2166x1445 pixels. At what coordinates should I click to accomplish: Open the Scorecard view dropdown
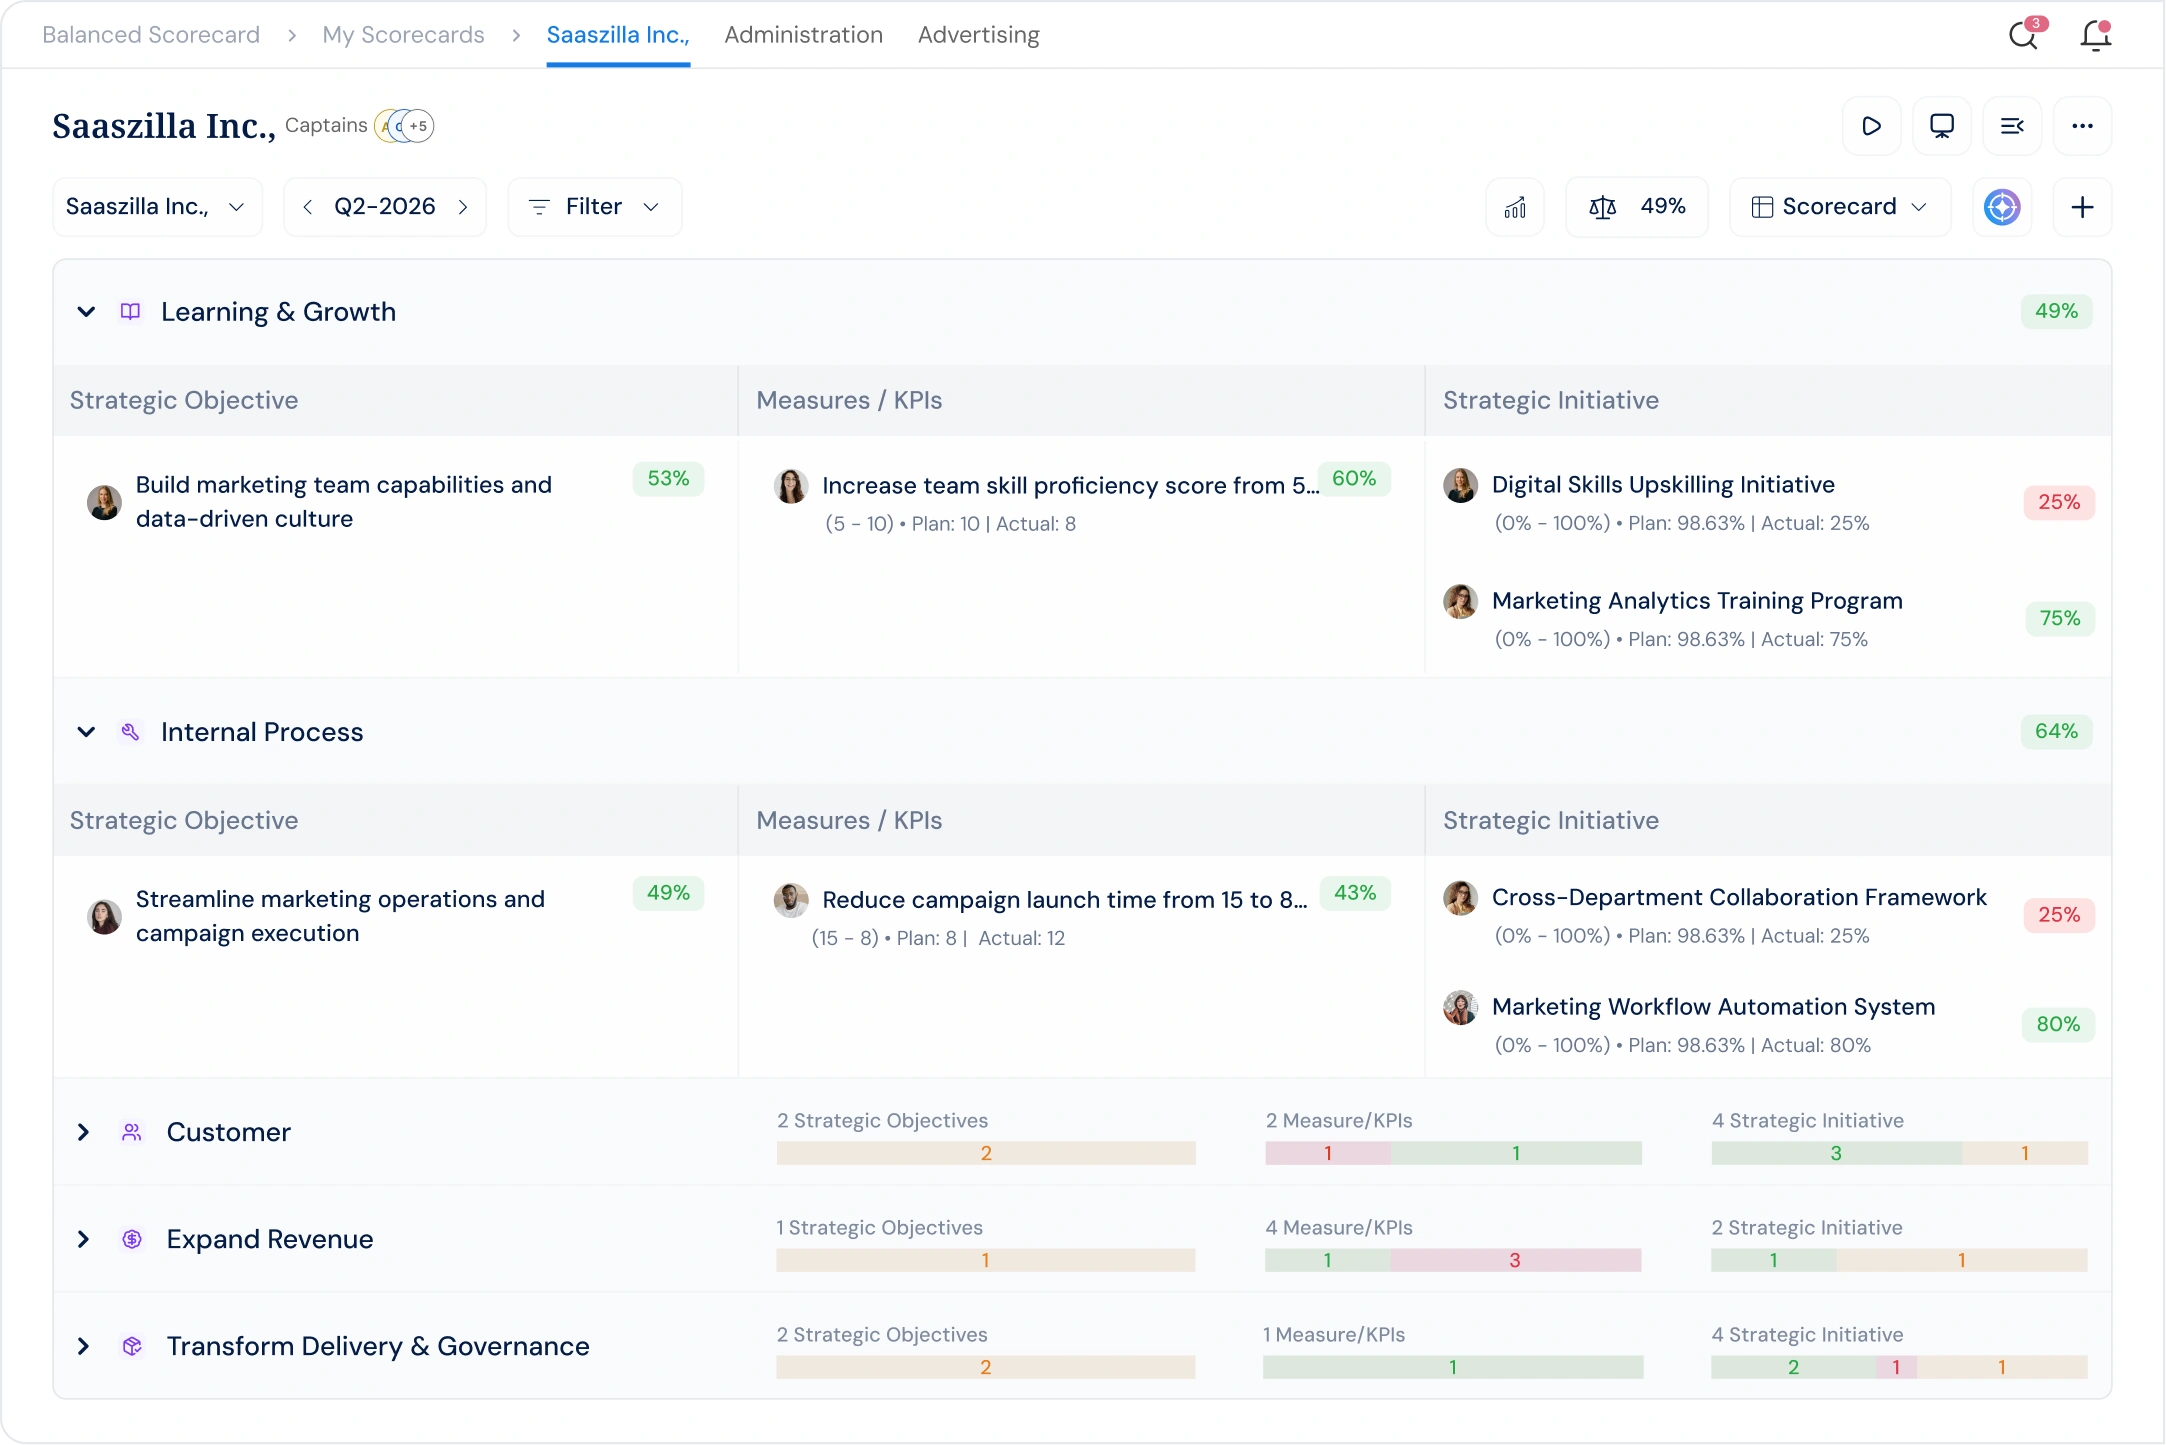click(x=1840, y=207)
